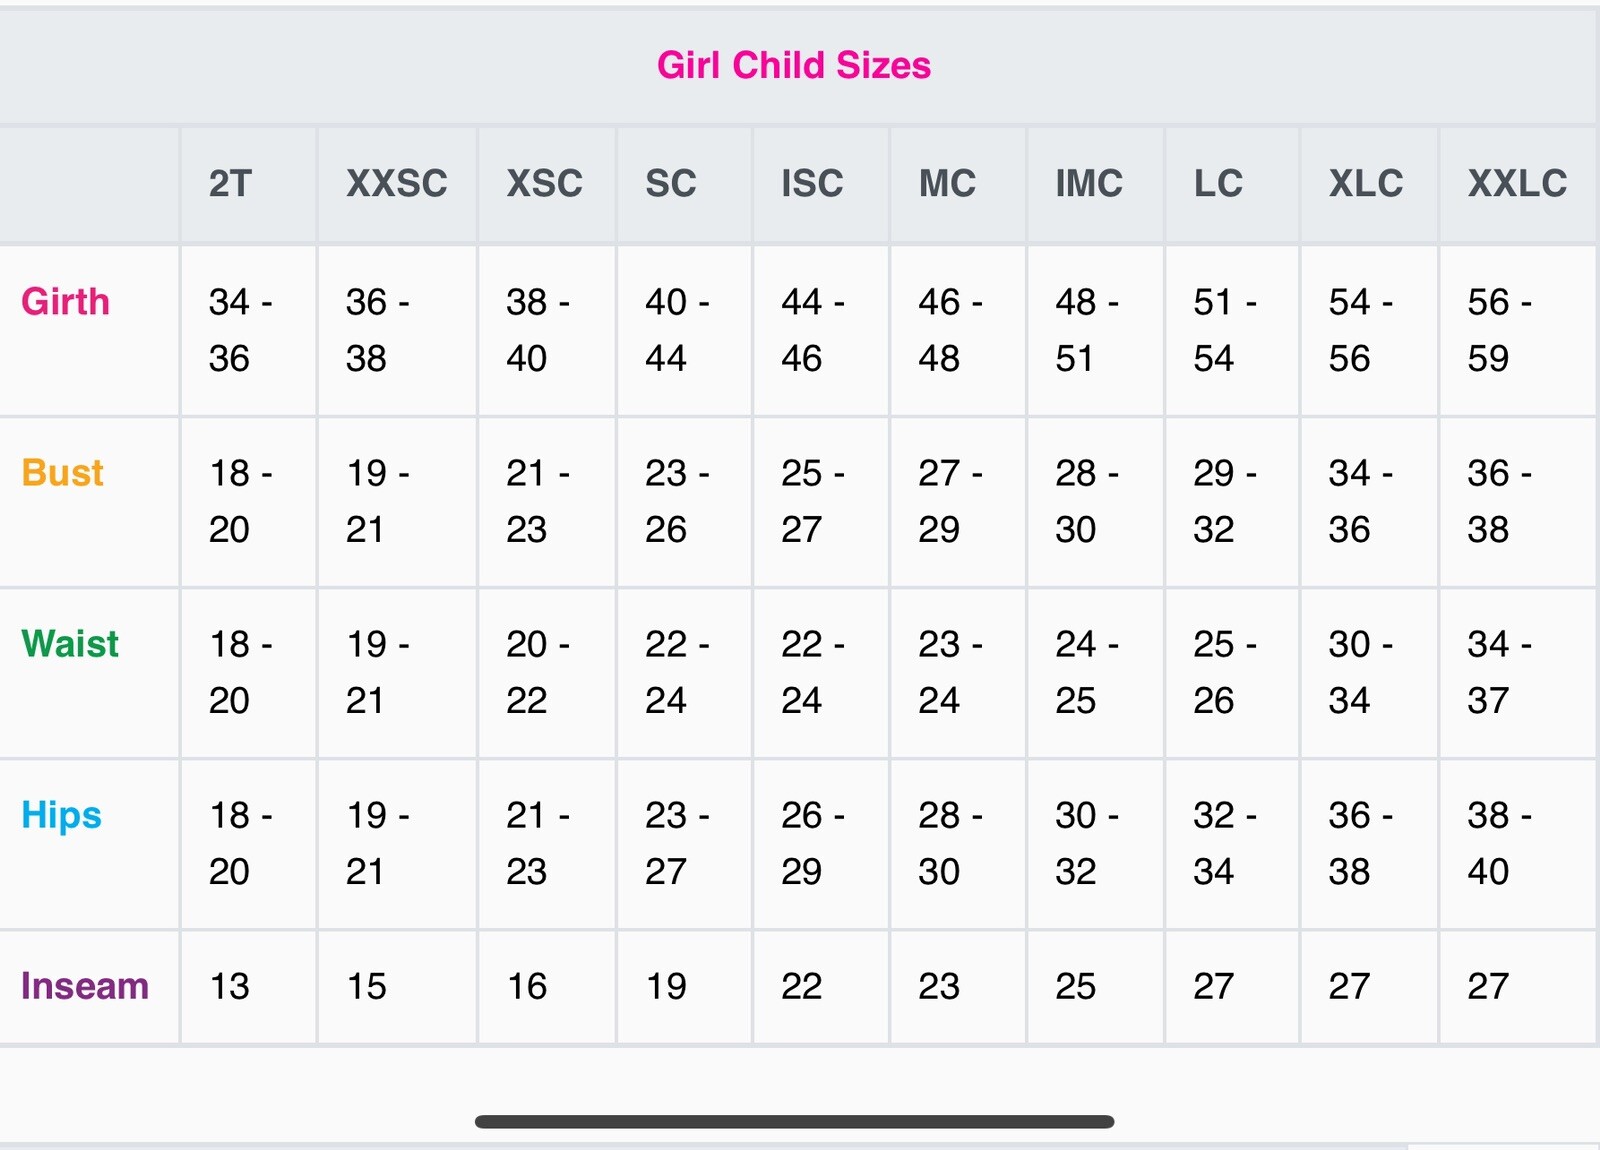Click the Bust row label
The height and width of the screenshot is (1150, 1600).
62,473
